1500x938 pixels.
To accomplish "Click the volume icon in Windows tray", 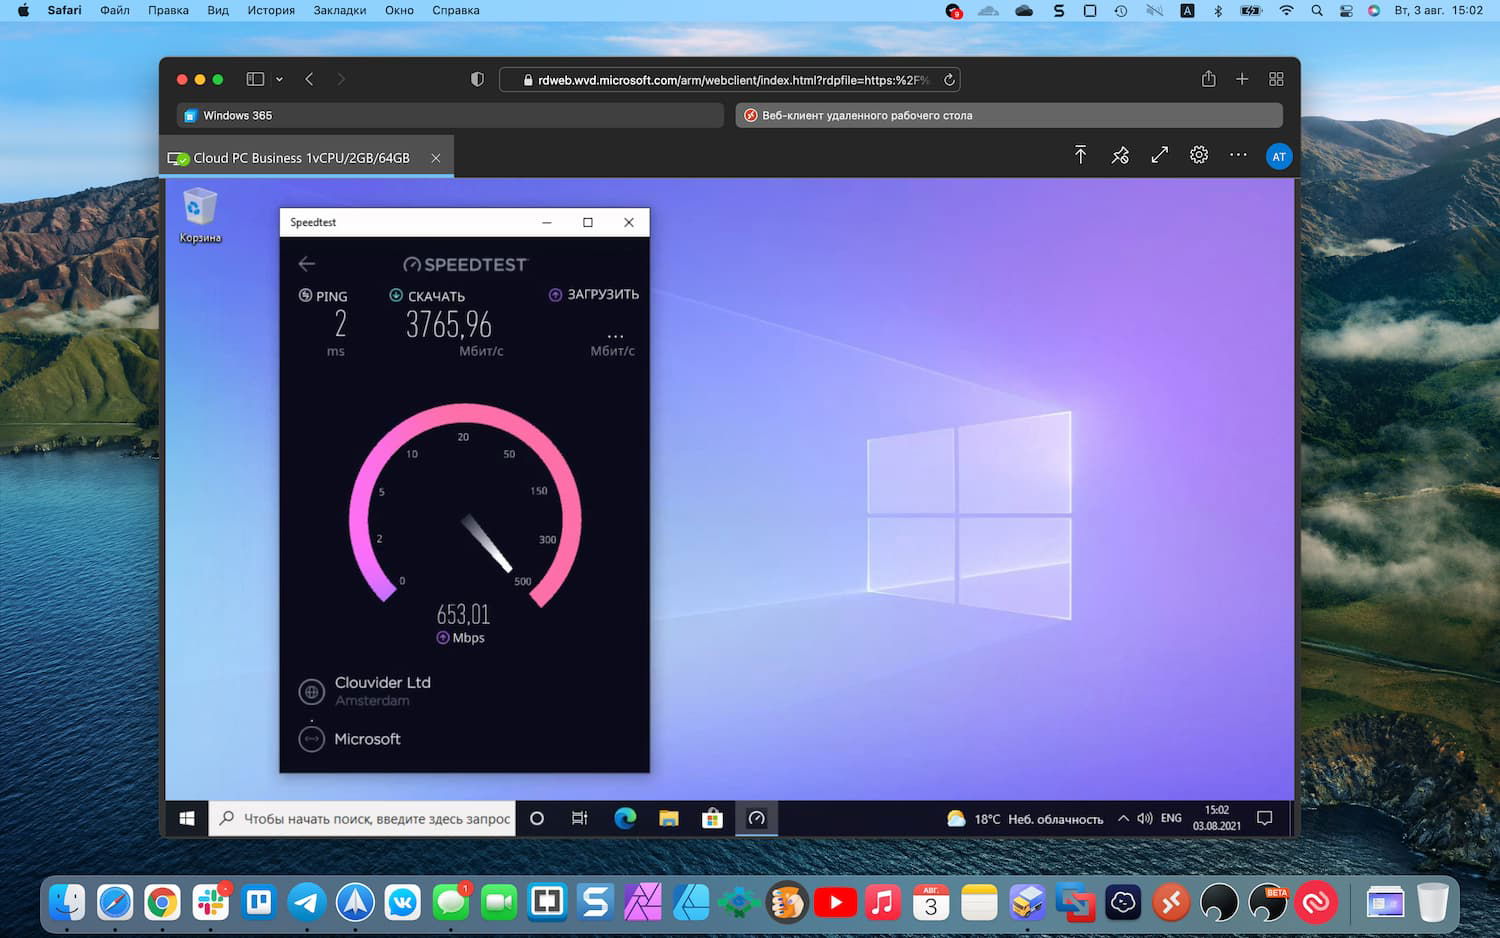I will tap(1145, 819).
